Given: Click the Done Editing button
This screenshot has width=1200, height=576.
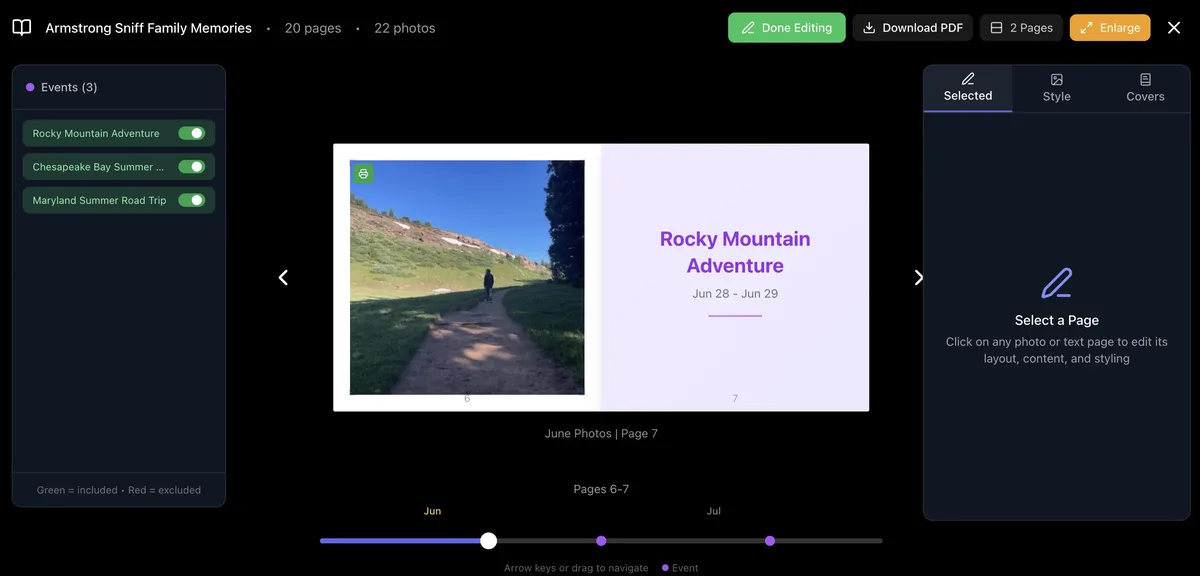Looking at the screenshot, I should coord(786,27).
